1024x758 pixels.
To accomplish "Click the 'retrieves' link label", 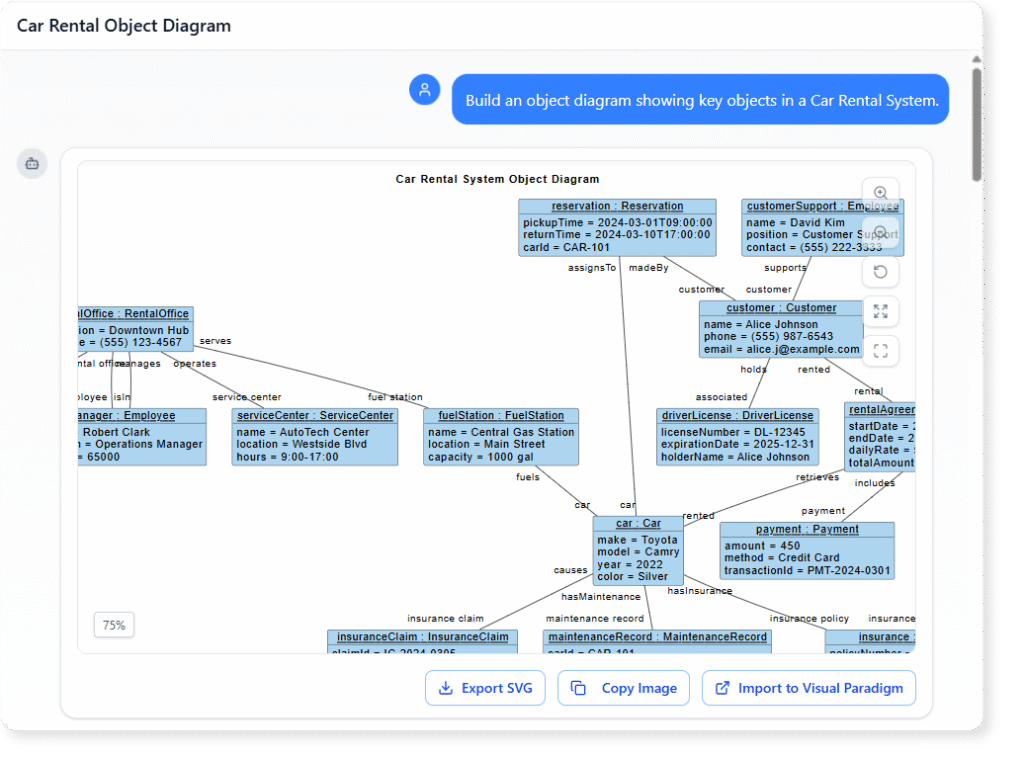I will (817, 477).
